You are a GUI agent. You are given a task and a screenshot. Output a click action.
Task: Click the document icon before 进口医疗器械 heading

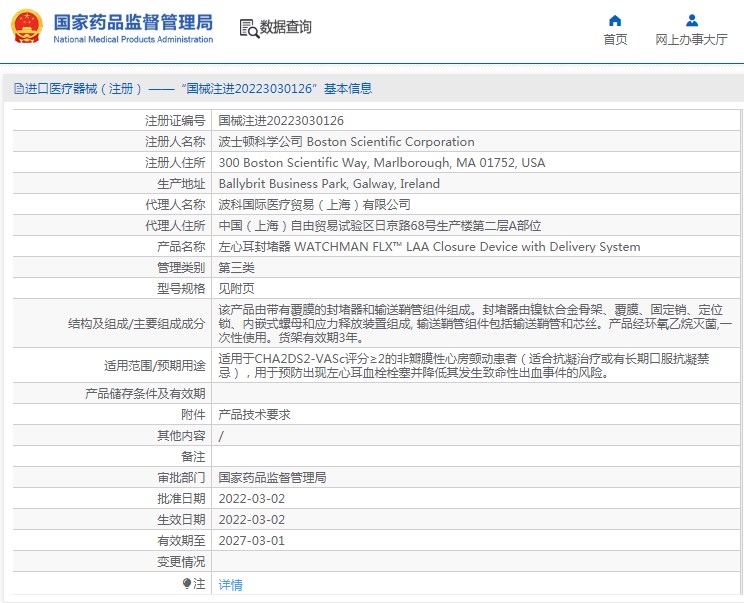[18, 89]
